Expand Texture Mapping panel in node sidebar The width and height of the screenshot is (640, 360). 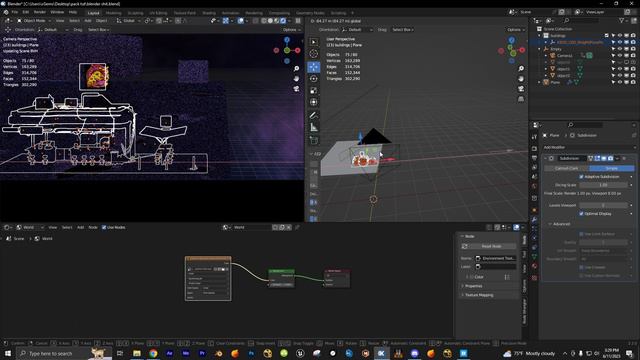click(x=479, y=295)
